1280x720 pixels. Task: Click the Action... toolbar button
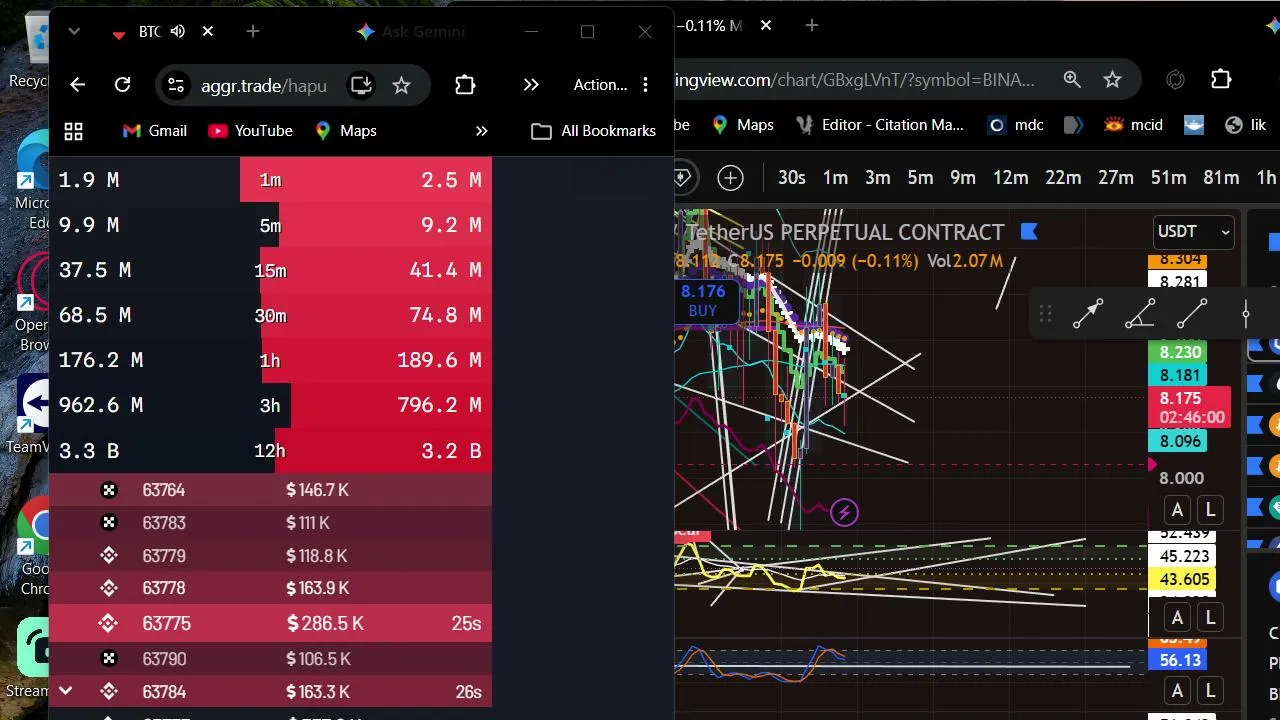(600, 85)
